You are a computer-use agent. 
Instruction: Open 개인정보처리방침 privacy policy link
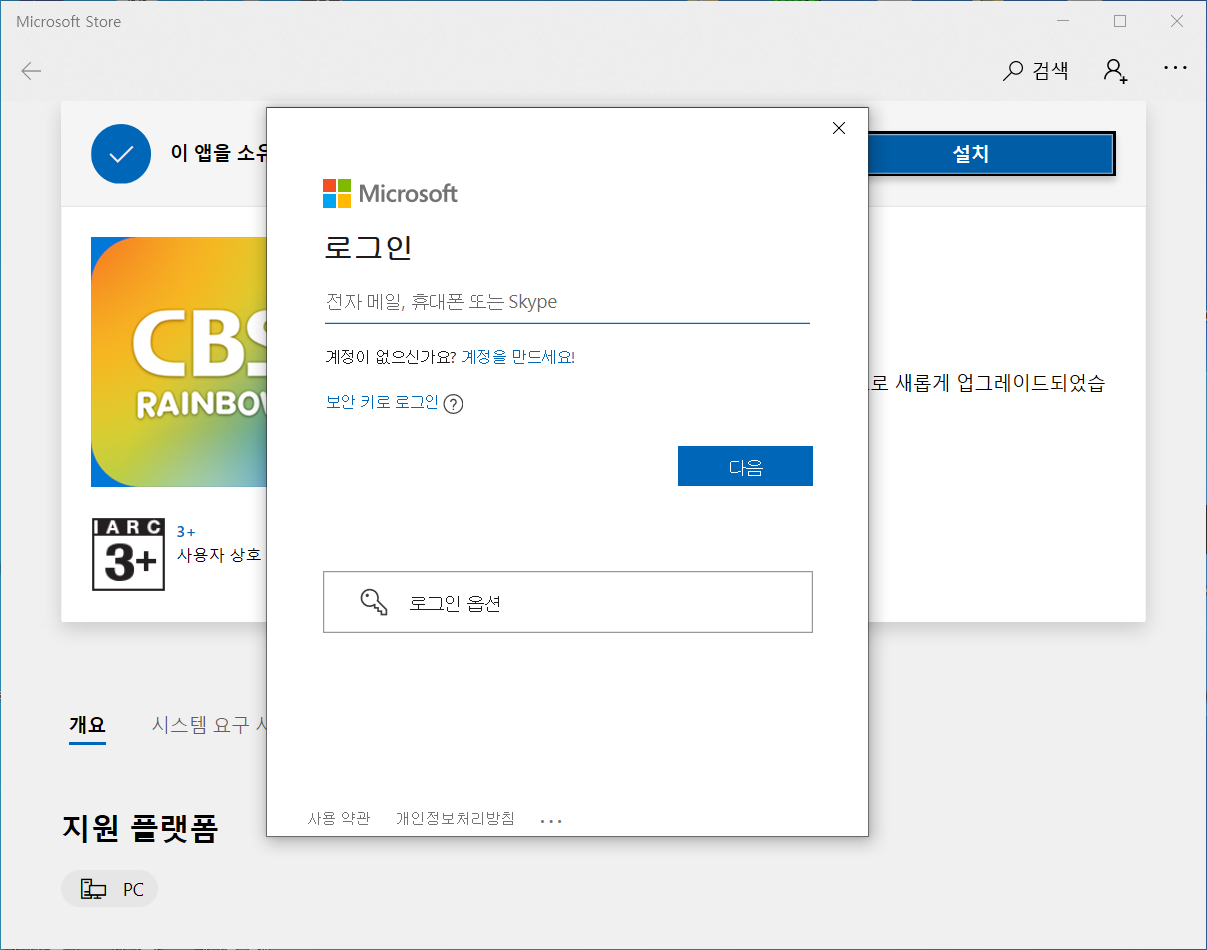point(455,818)
